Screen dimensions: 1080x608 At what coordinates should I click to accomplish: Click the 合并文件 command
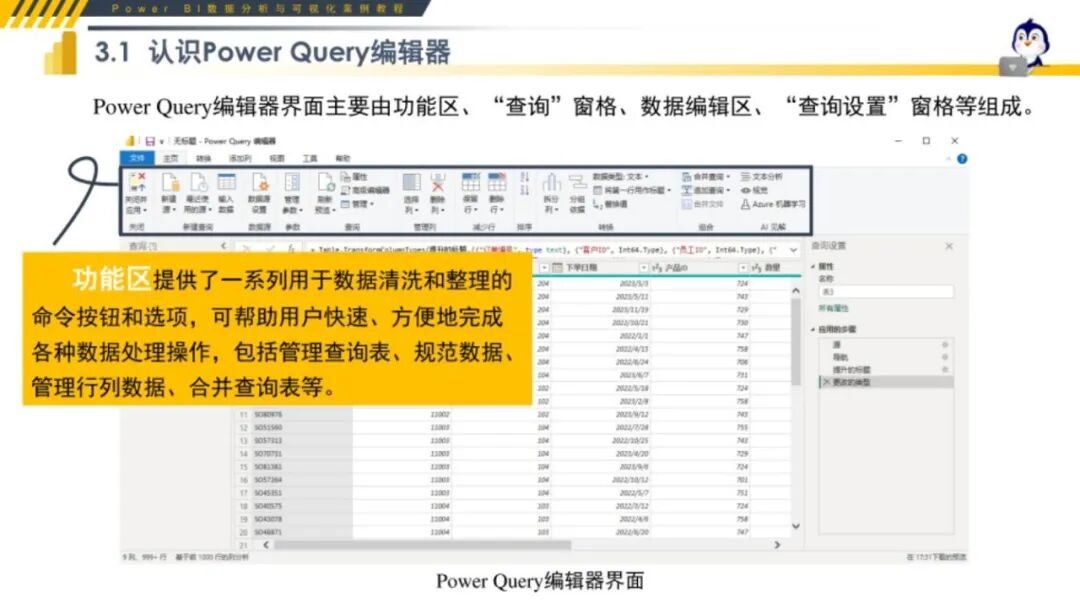click(703, 205)
